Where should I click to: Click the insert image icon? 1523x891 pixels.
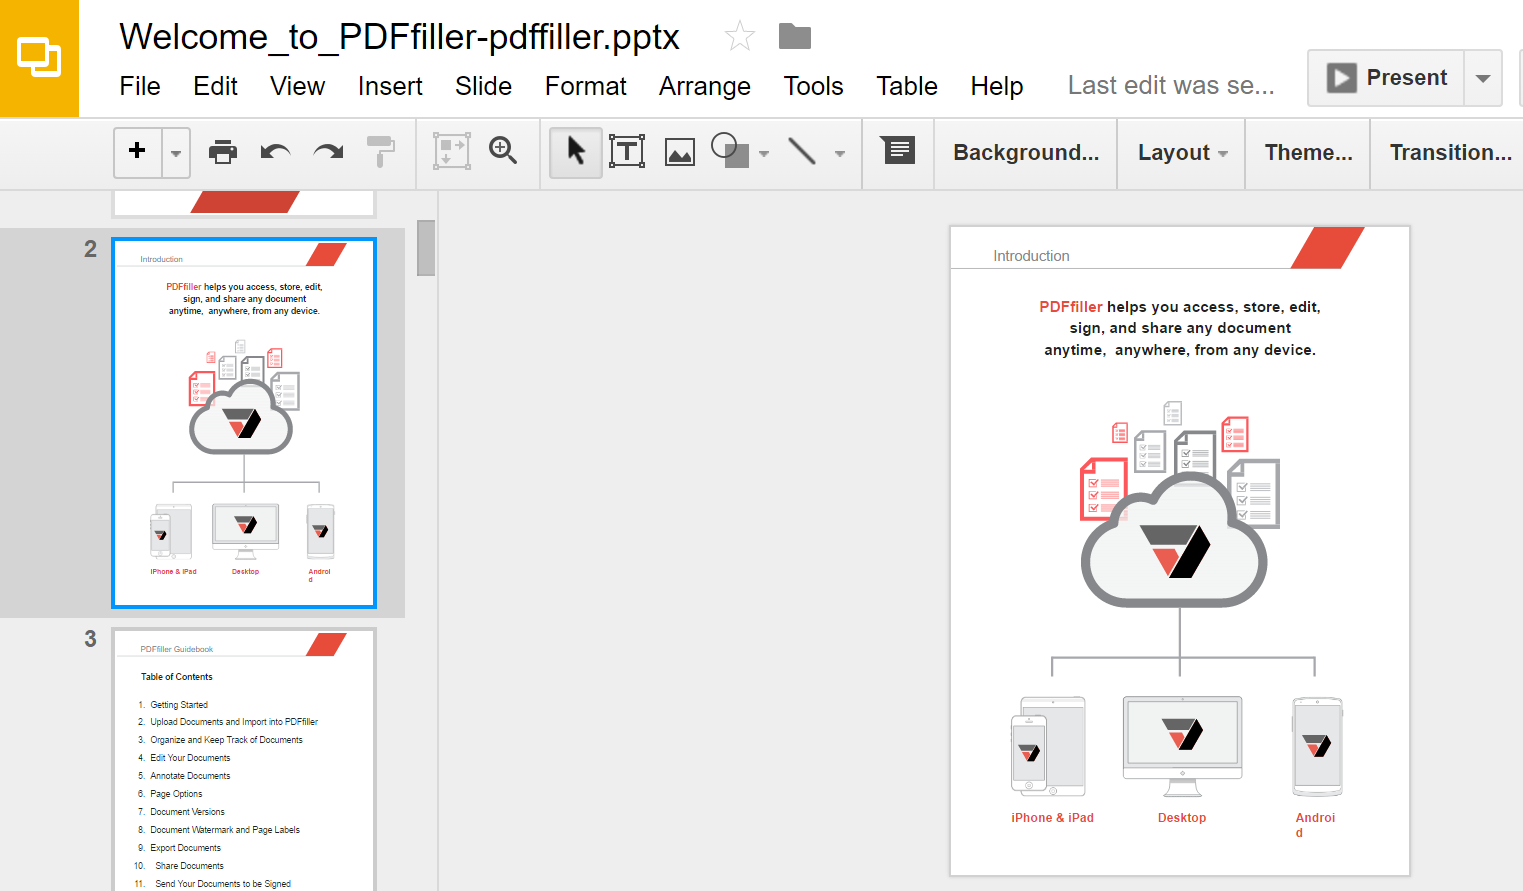pos(680,152)
